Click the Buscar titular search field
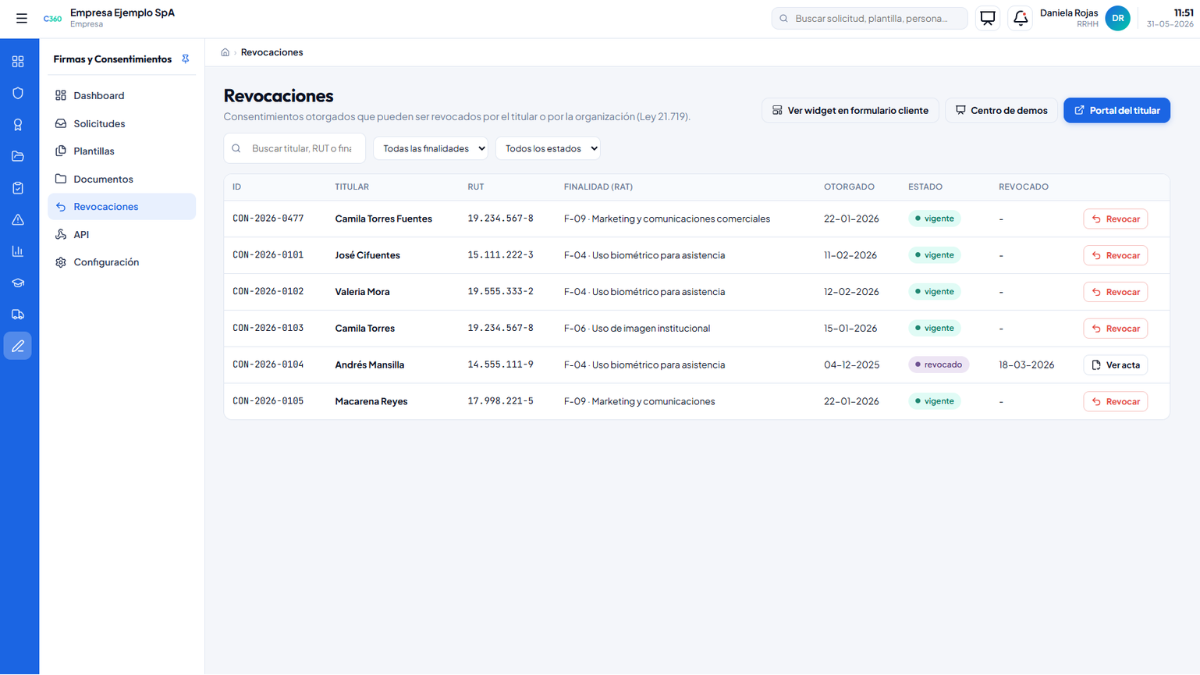Image resolution: width=1200 pixels, height=675 pixels. (295, 148)
